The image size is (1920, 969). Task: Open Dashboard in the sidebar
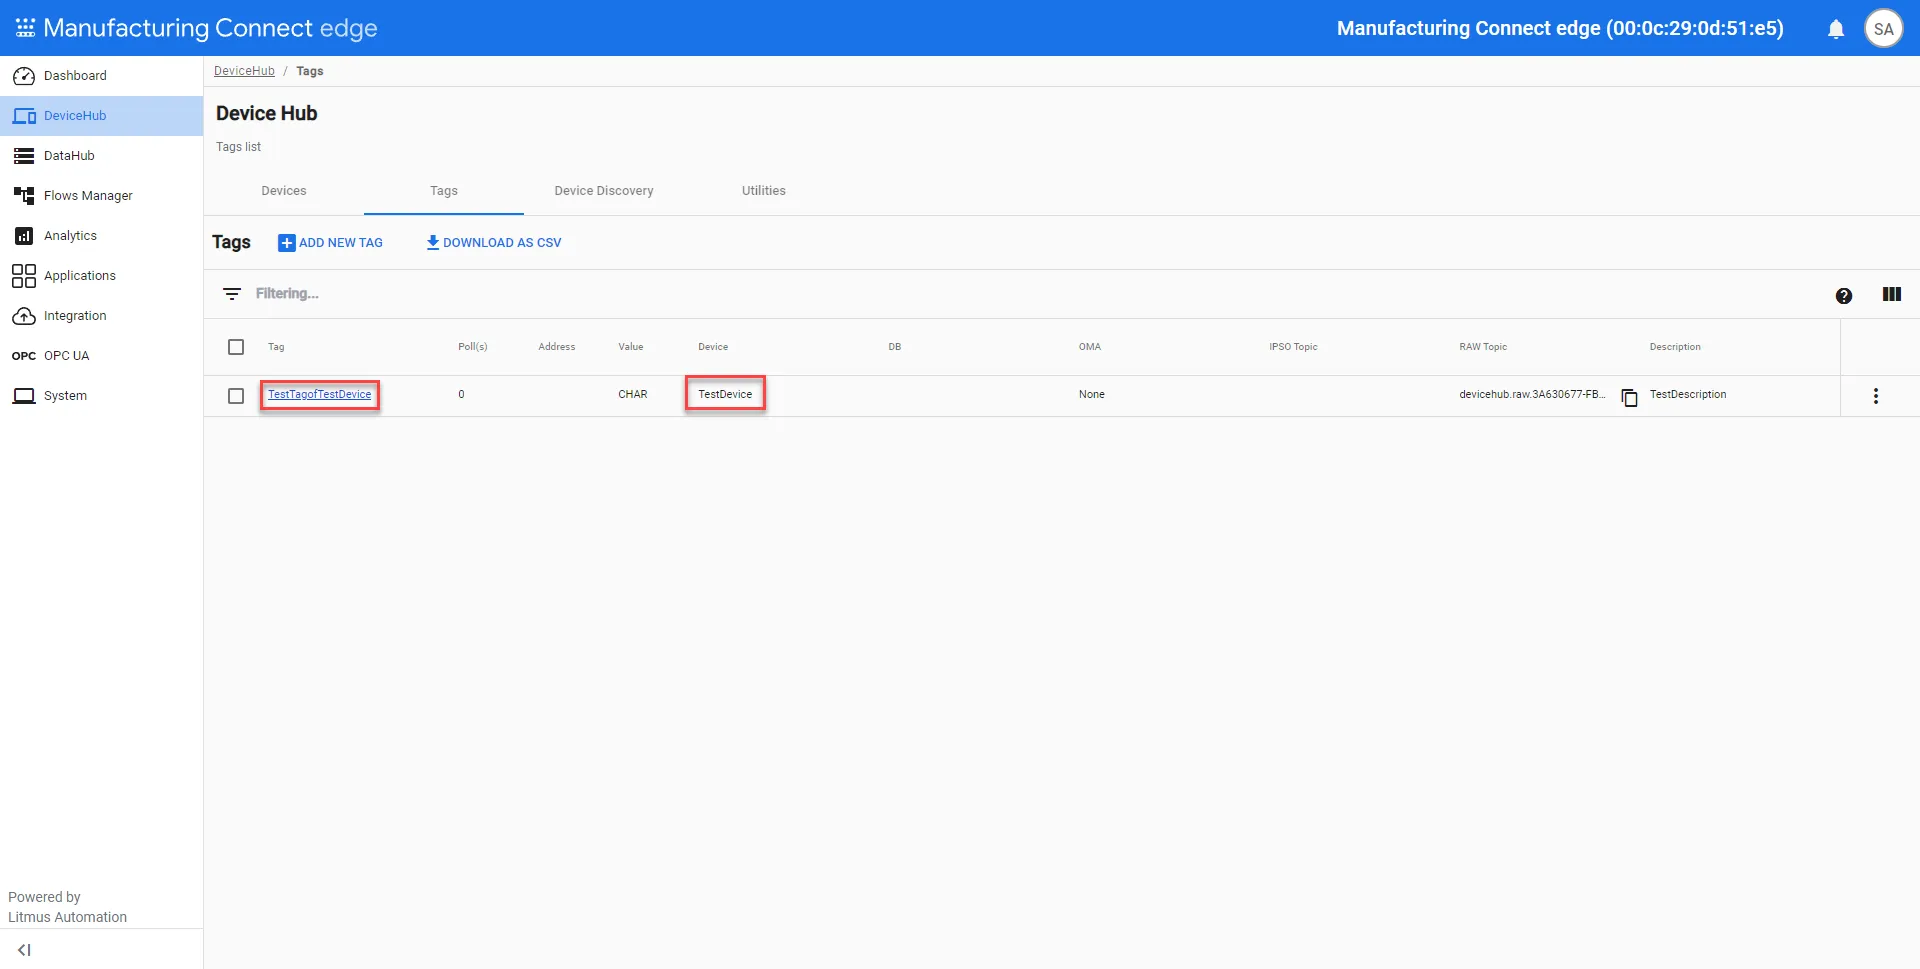(101, 76)
